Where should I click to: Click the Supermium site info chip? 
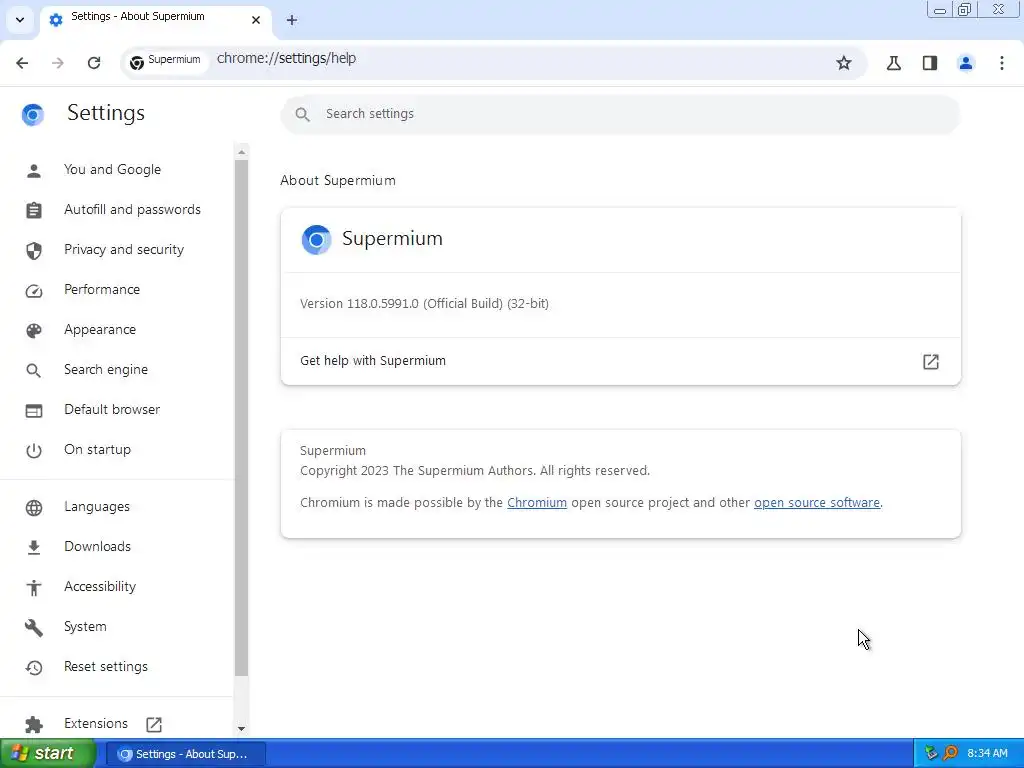[x=165, y=62]
